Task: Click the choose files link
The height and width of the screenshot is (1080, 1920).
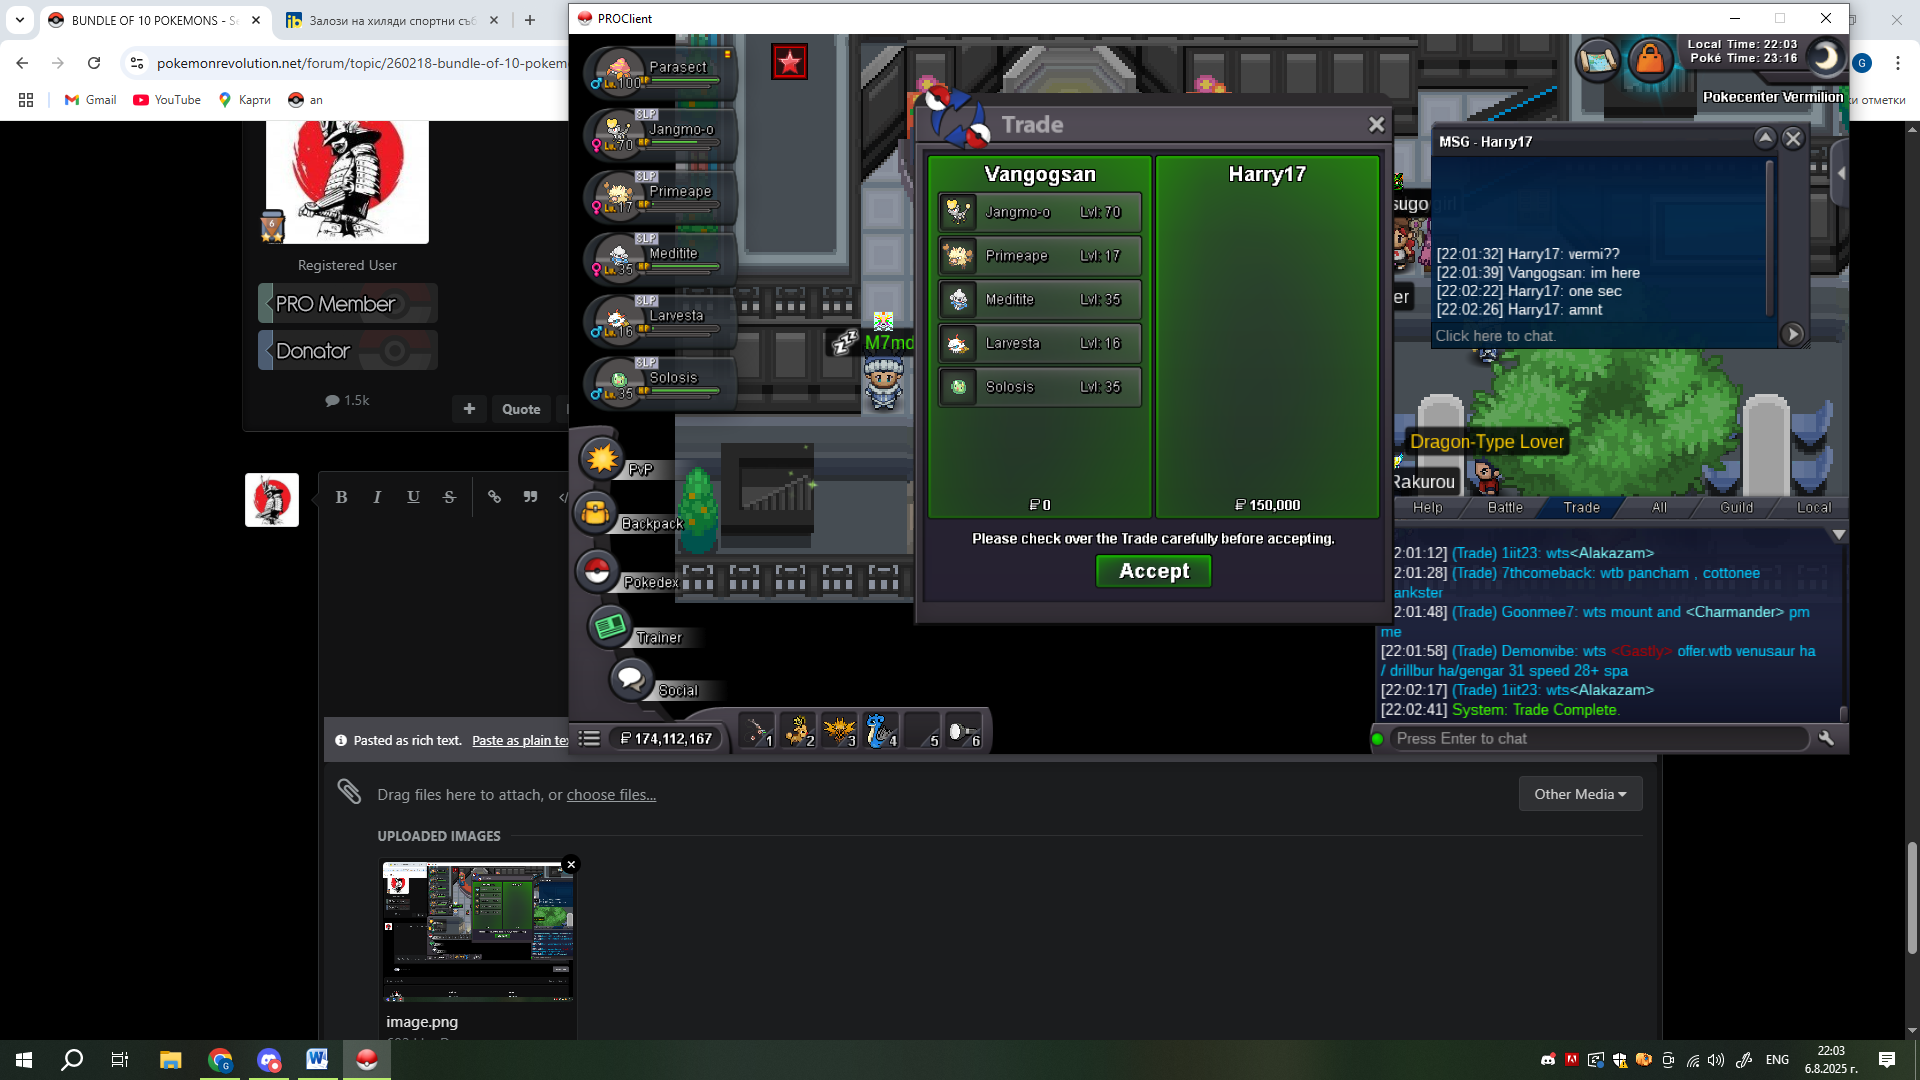Action: click(x=611, y=795)
